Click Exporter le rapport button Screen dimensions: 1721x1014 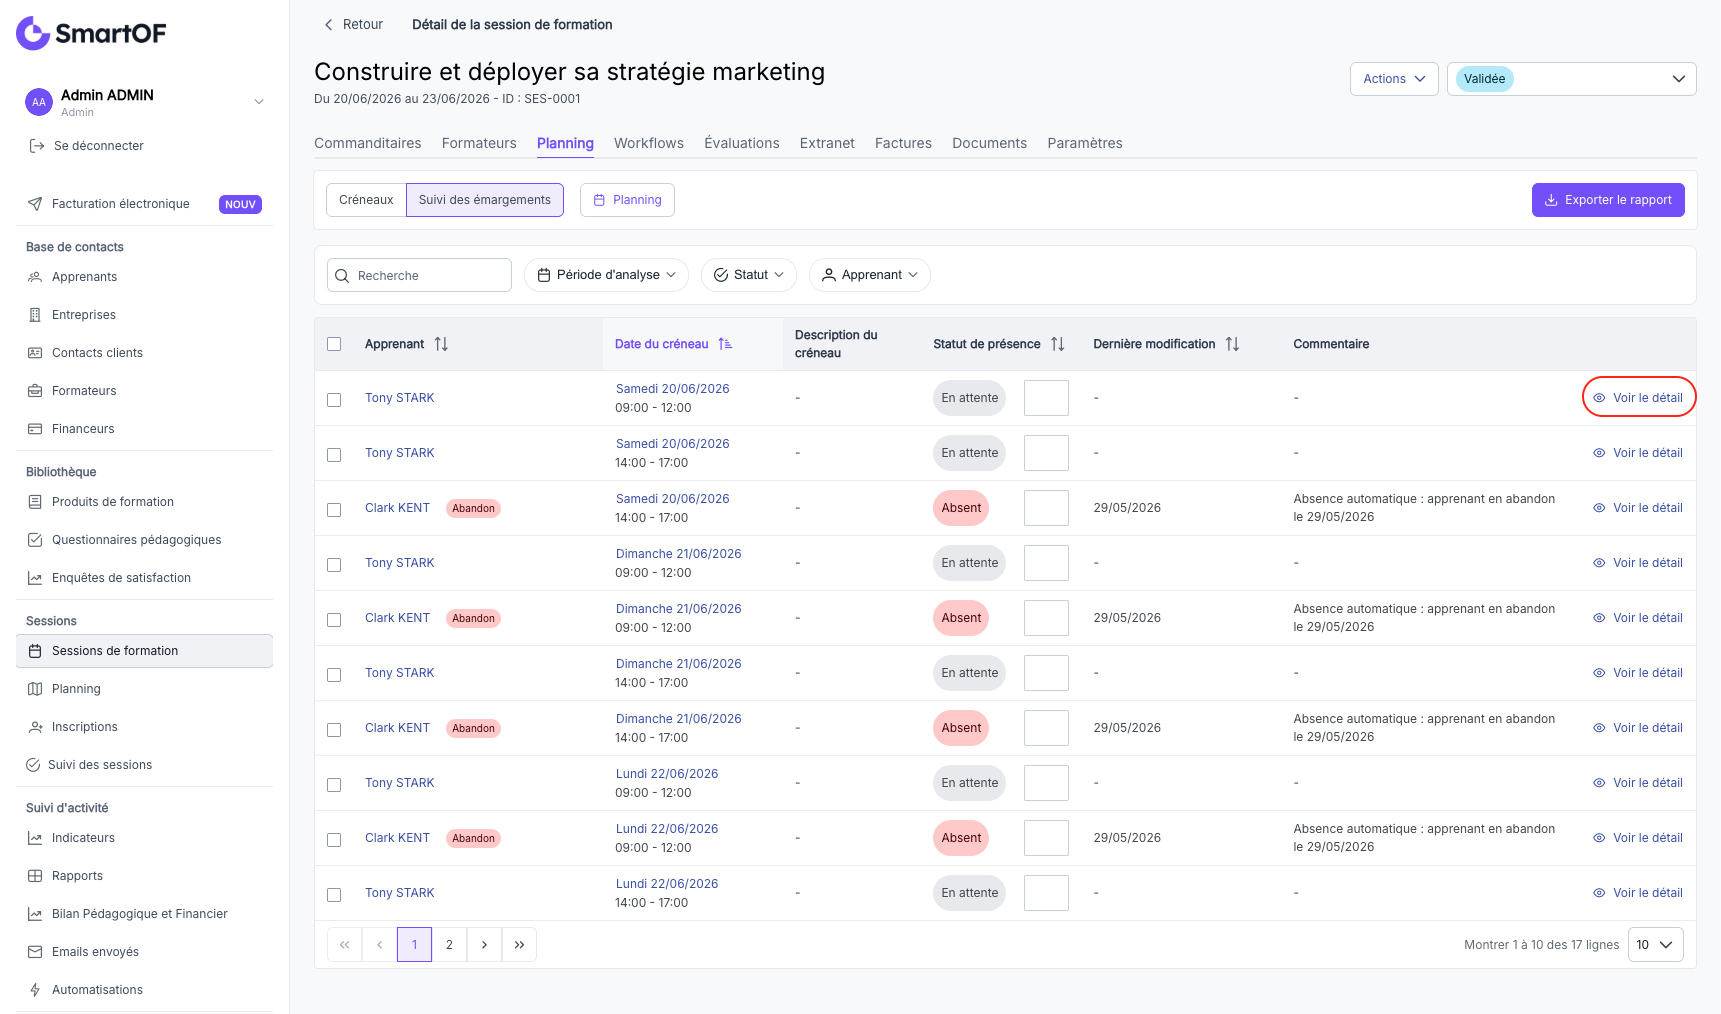1608,200
